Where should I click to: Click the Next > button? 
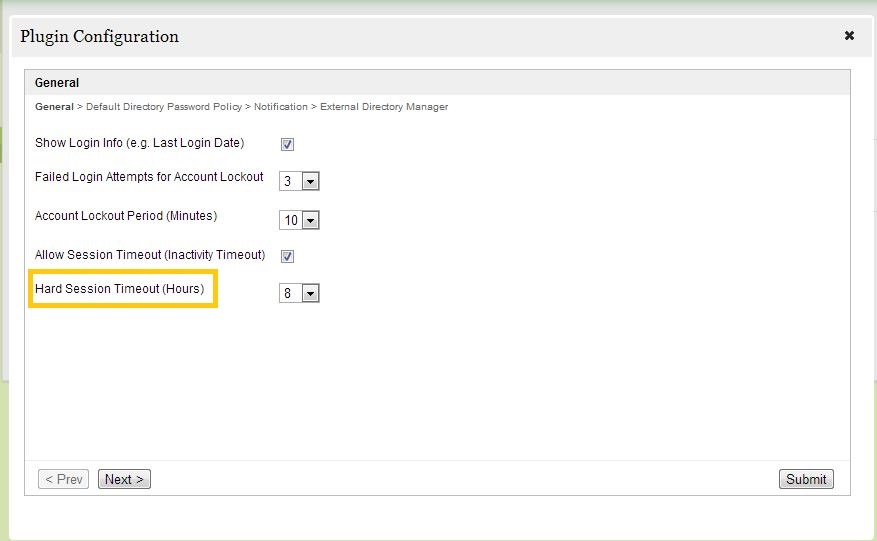(x=124, y=479)
